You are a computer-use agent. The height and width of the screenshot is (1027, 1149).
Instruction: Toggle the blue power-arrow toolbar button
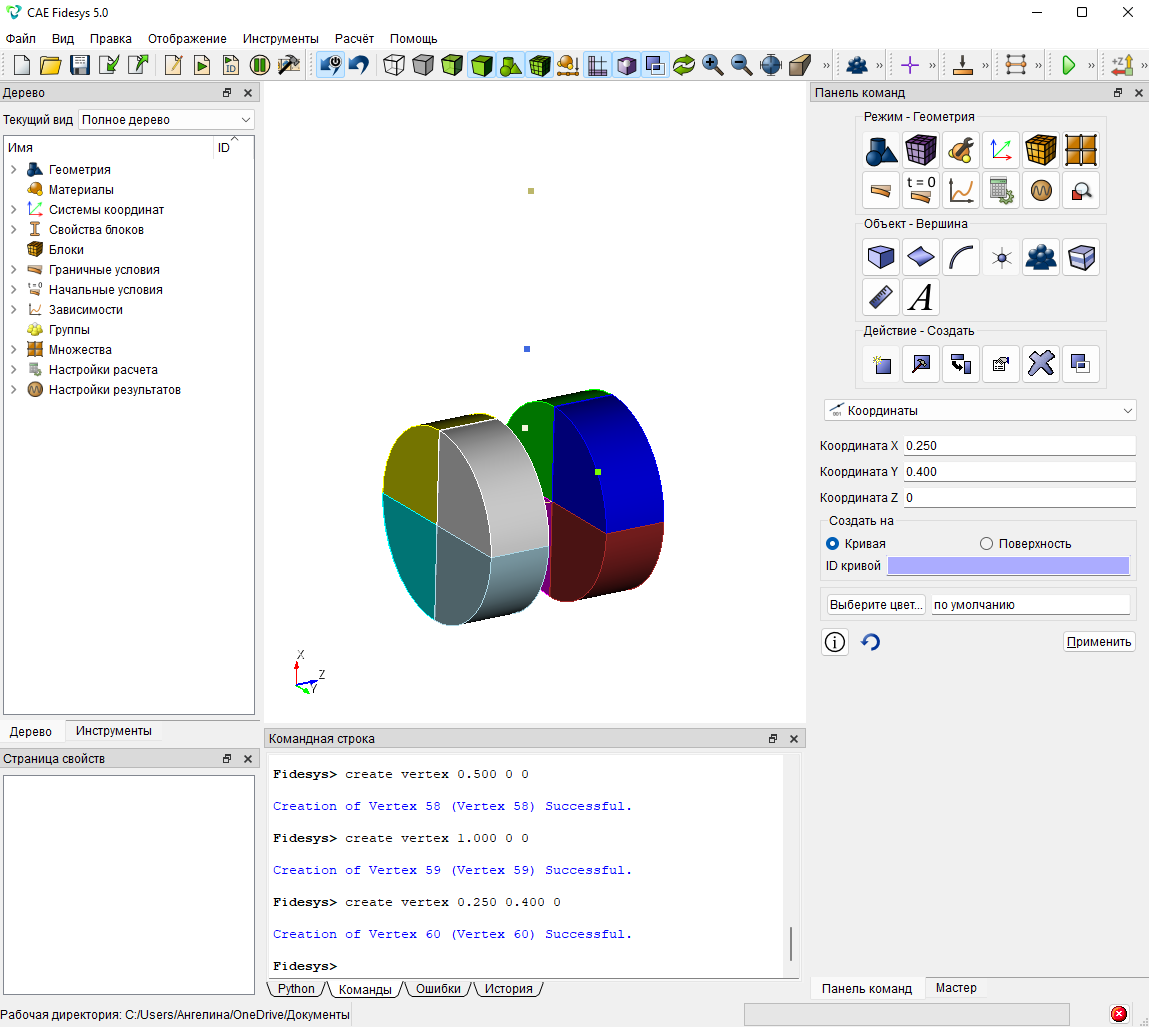coord(330,65)
